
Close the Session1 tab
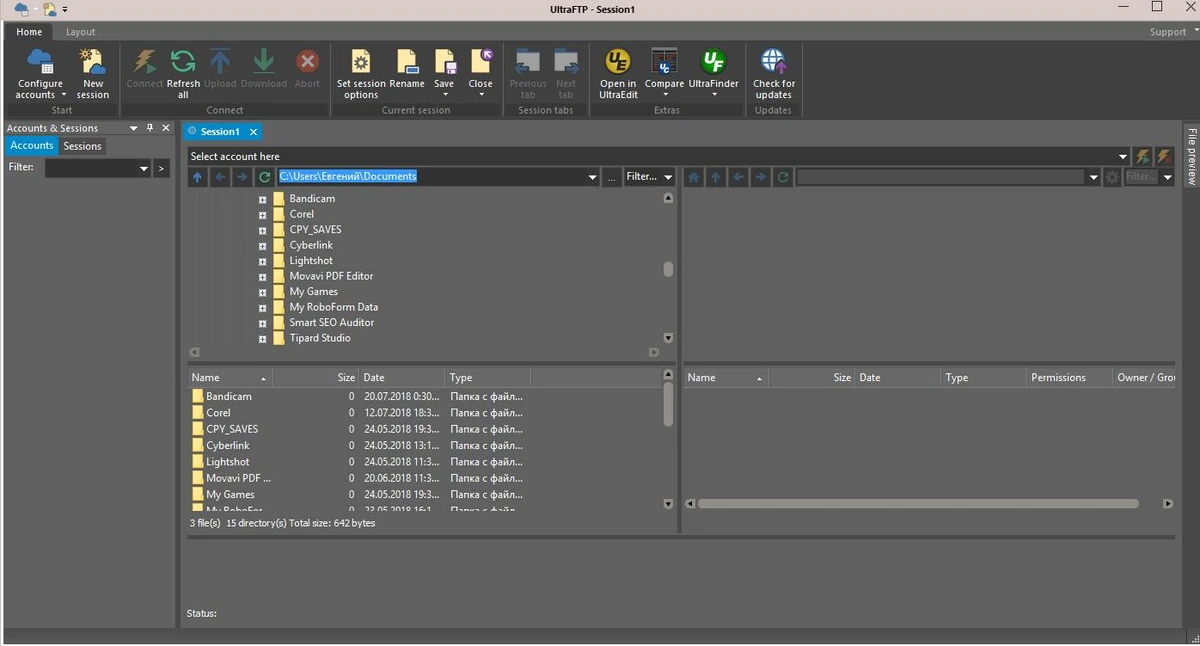254,131
